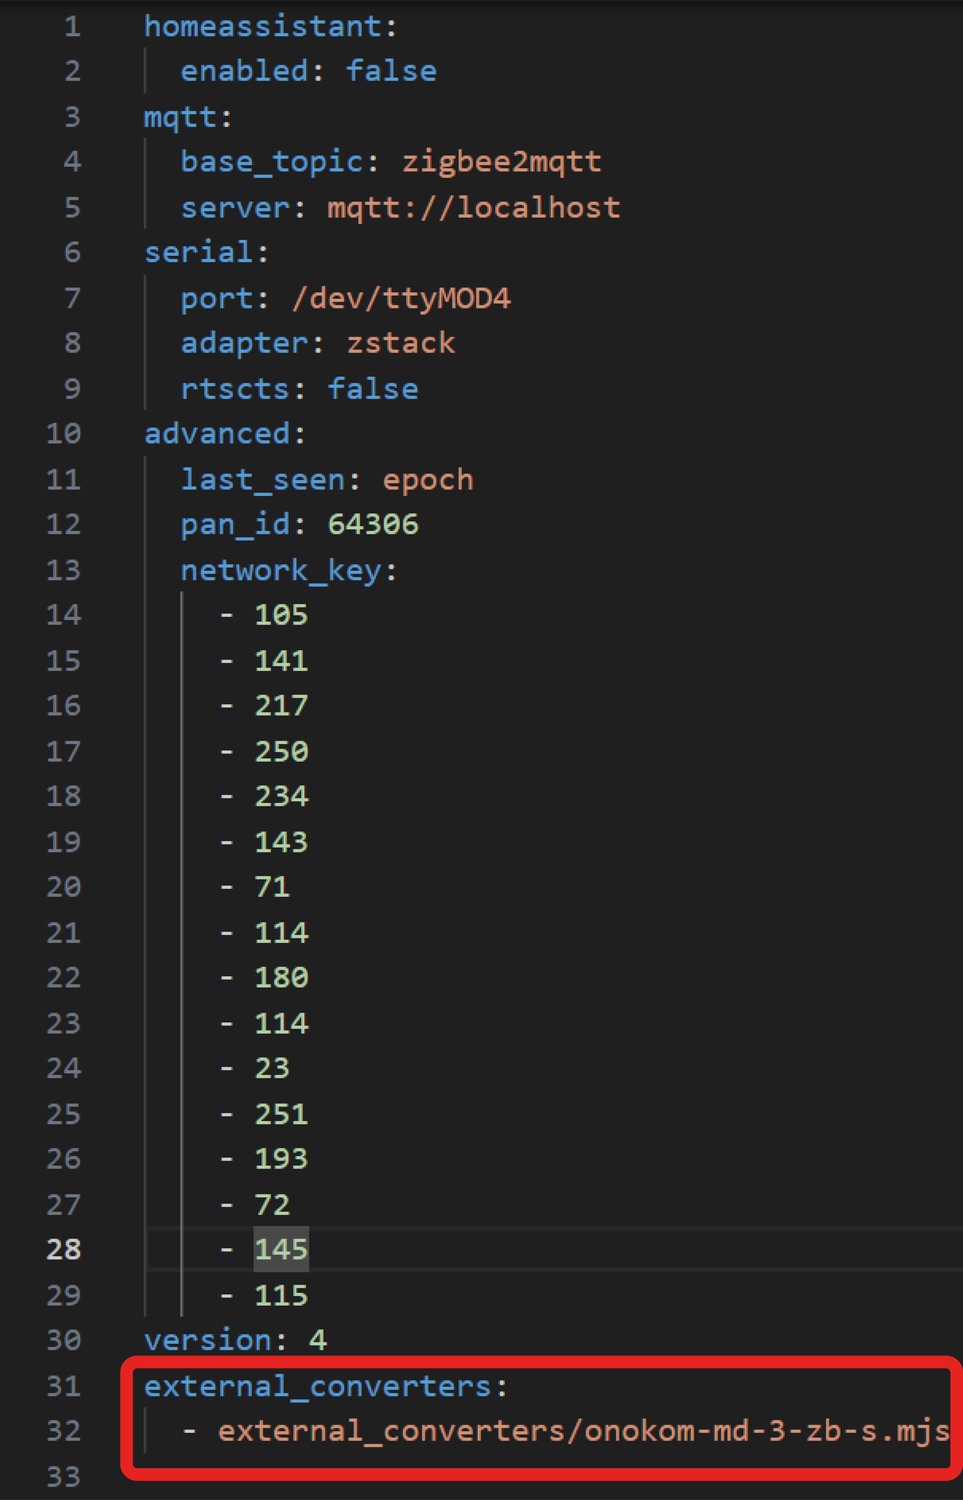Click the network key entry 71
Viewport: 963px width, 1500px height.
(272, 887)
